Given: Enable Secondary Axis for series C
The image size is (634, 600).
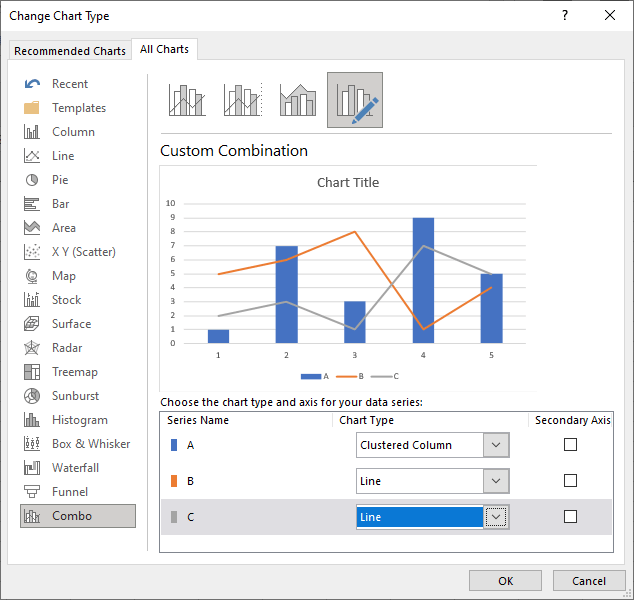Looking at the screenshot, I should pos(570,517).
